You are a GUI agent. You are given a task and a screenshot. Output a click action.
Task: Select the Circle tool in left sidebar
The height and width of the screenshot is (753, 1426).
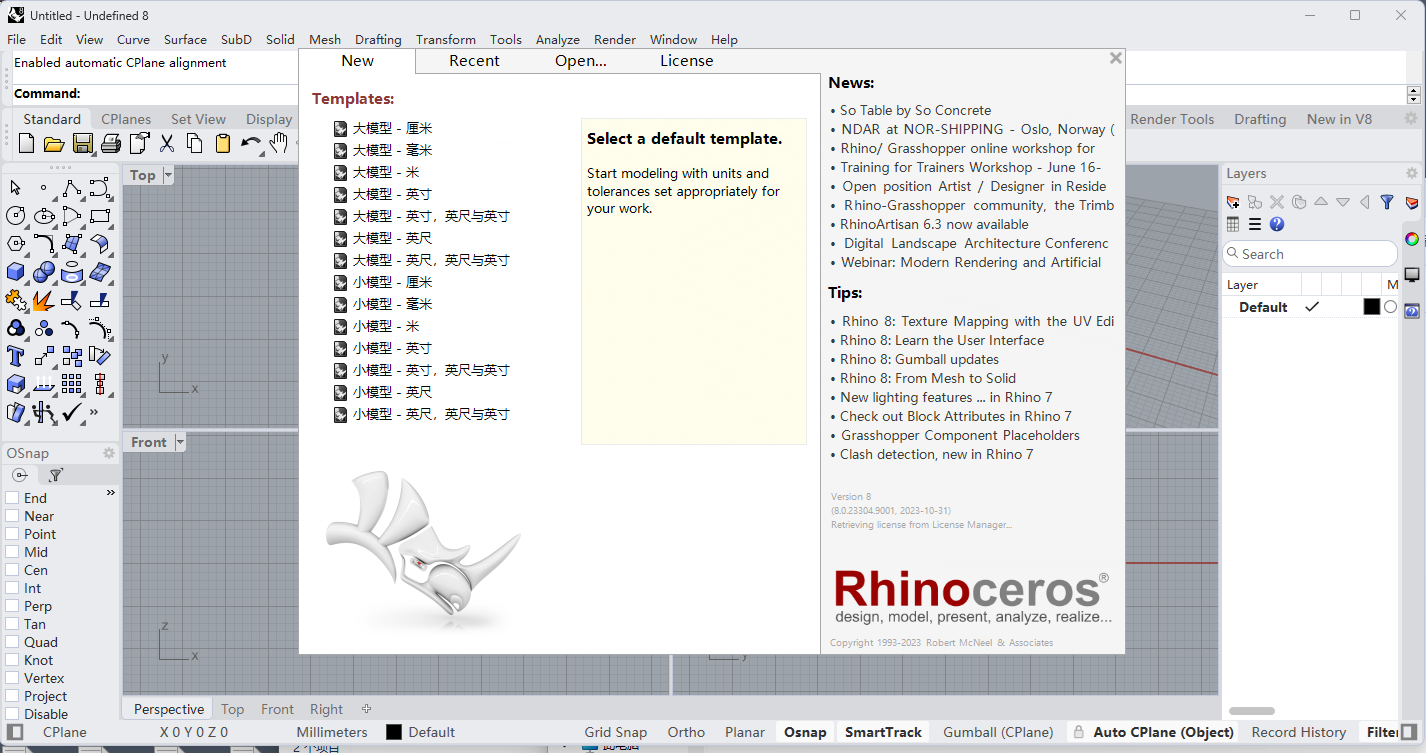coord(16,216)
